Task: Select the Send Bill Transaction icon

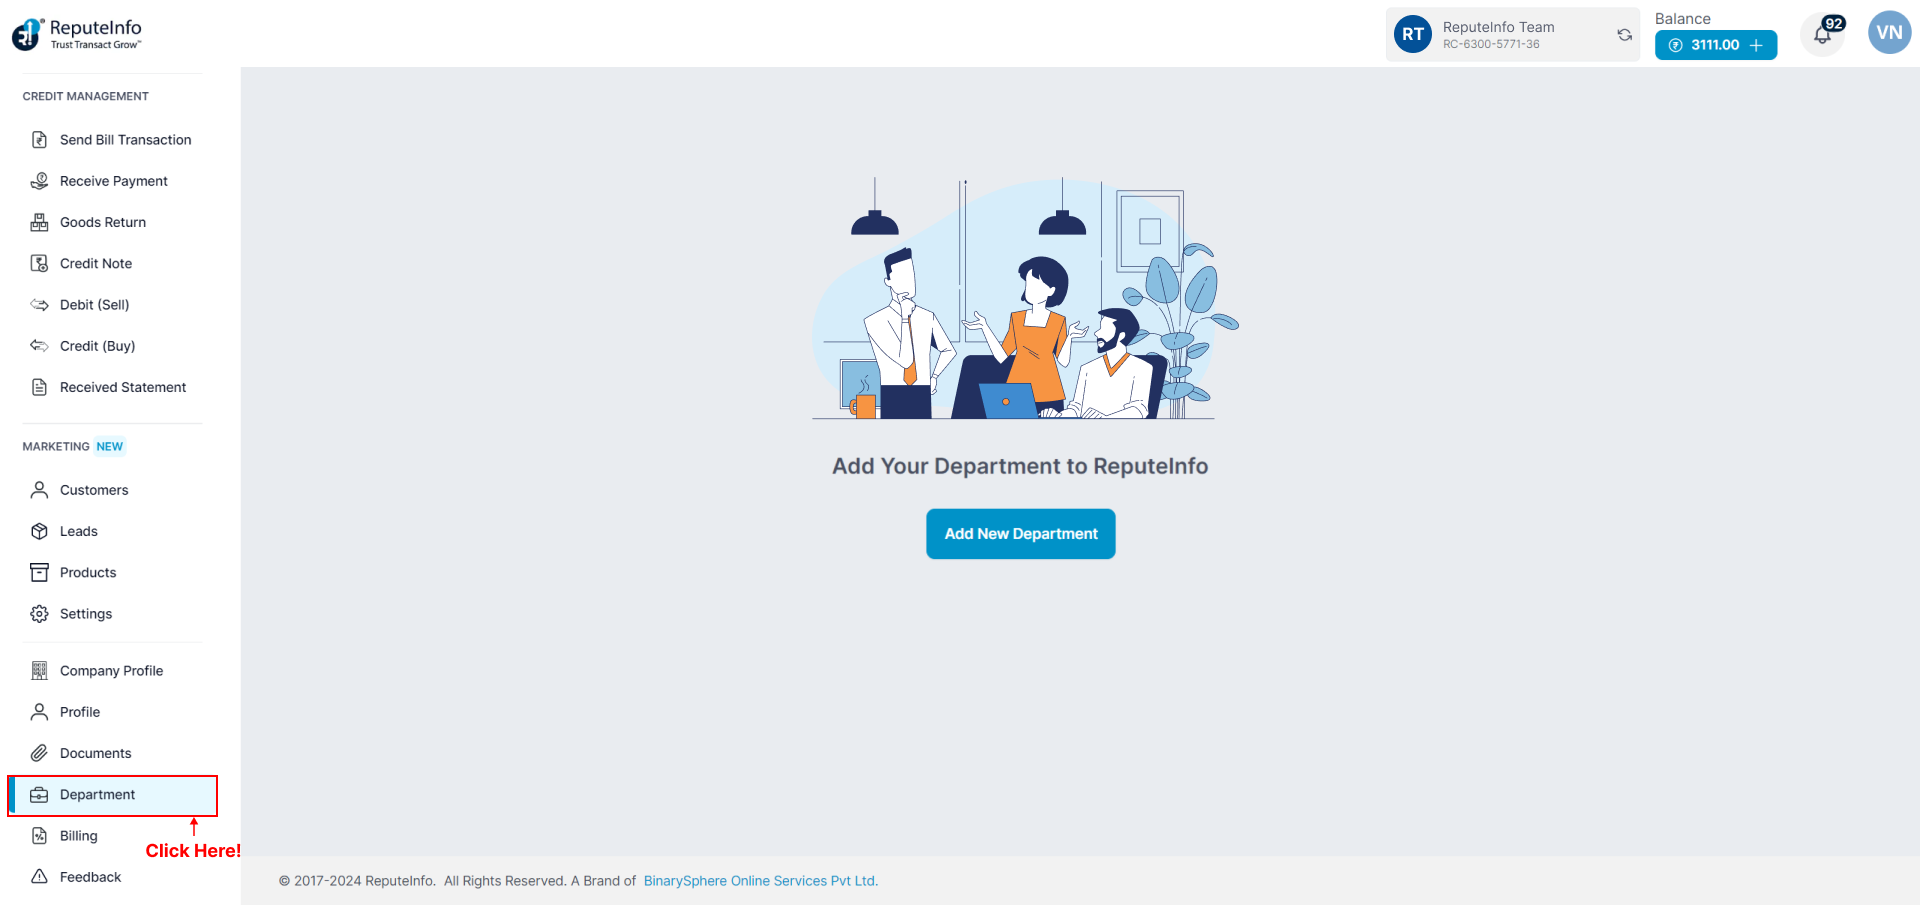Action: tap(39, 139)
